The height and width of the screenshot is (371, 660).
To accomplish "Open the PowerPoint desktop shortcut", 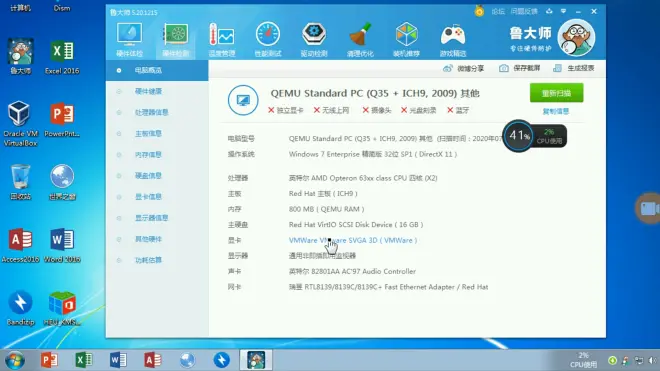I will 62,120.
